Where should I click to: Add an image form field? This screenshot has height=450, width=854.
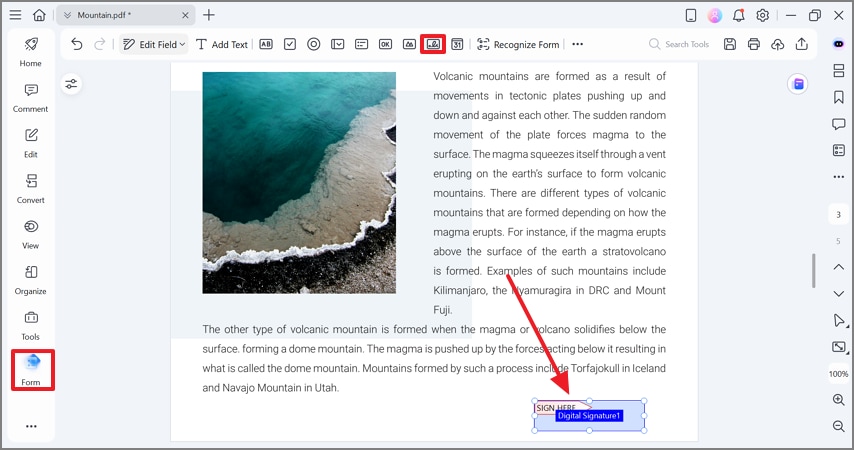410,44
